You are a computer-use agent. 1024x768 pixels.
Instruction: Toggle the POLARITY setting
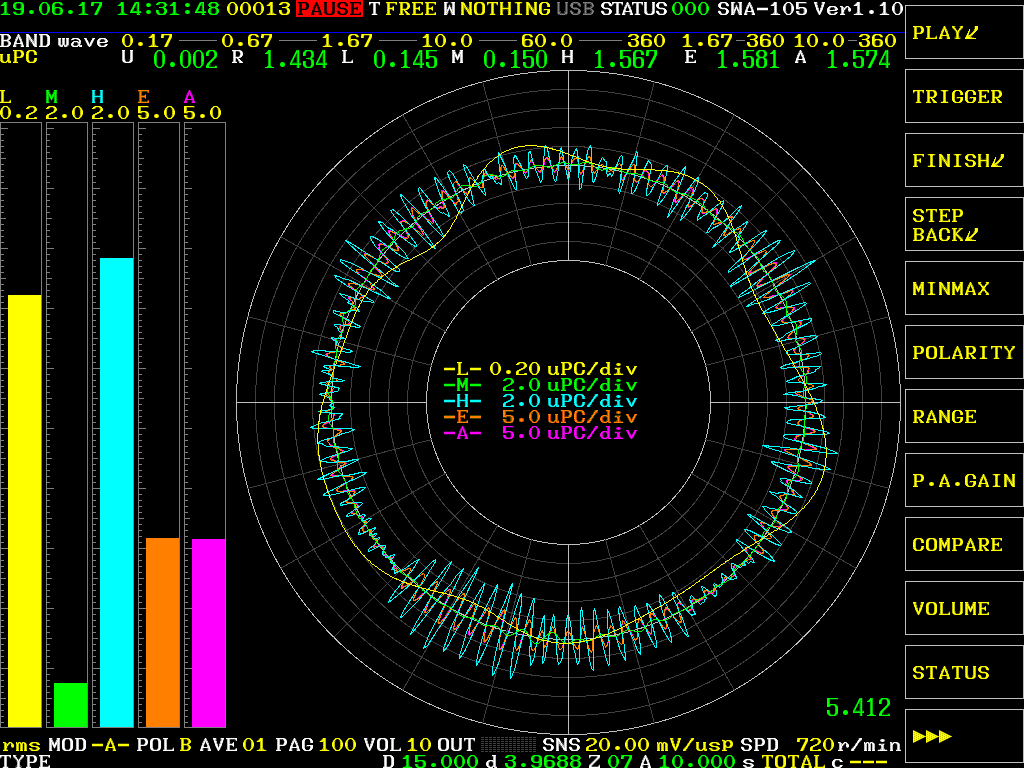click(964, 353)
